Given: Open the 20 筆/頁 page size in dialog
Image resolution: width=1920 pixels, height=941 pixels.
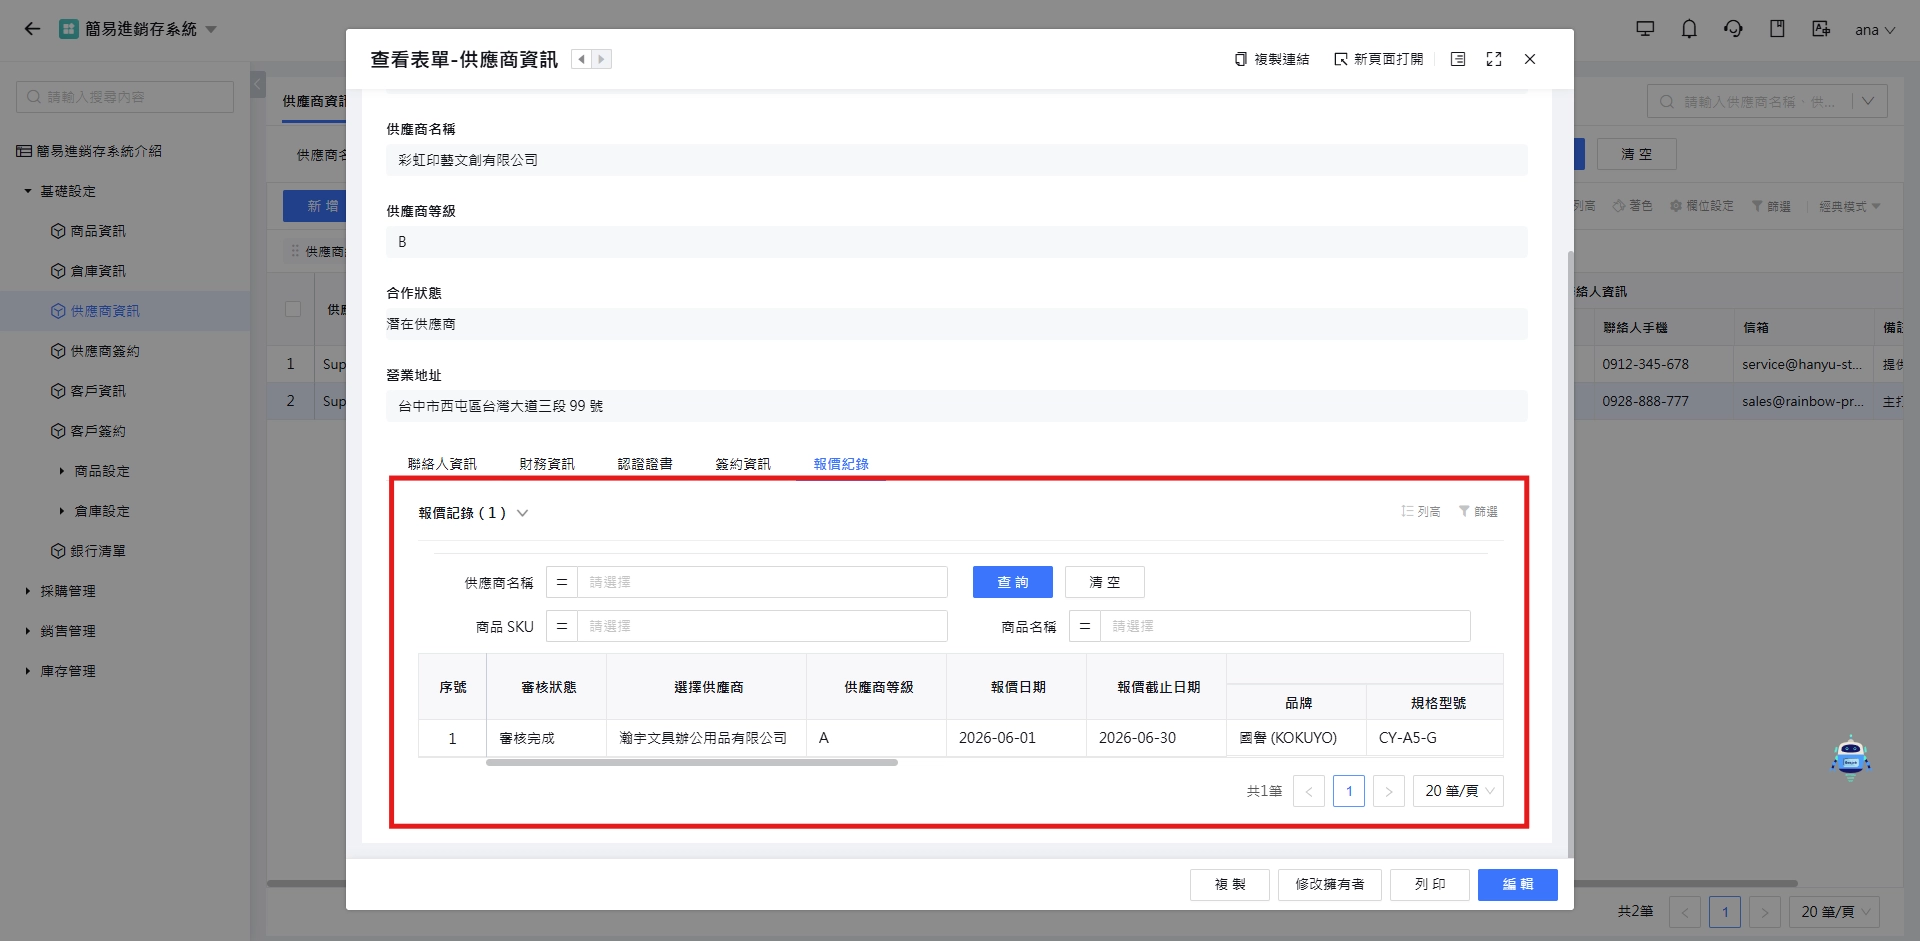Looking at the screenshot, I should click(1458, 791).
